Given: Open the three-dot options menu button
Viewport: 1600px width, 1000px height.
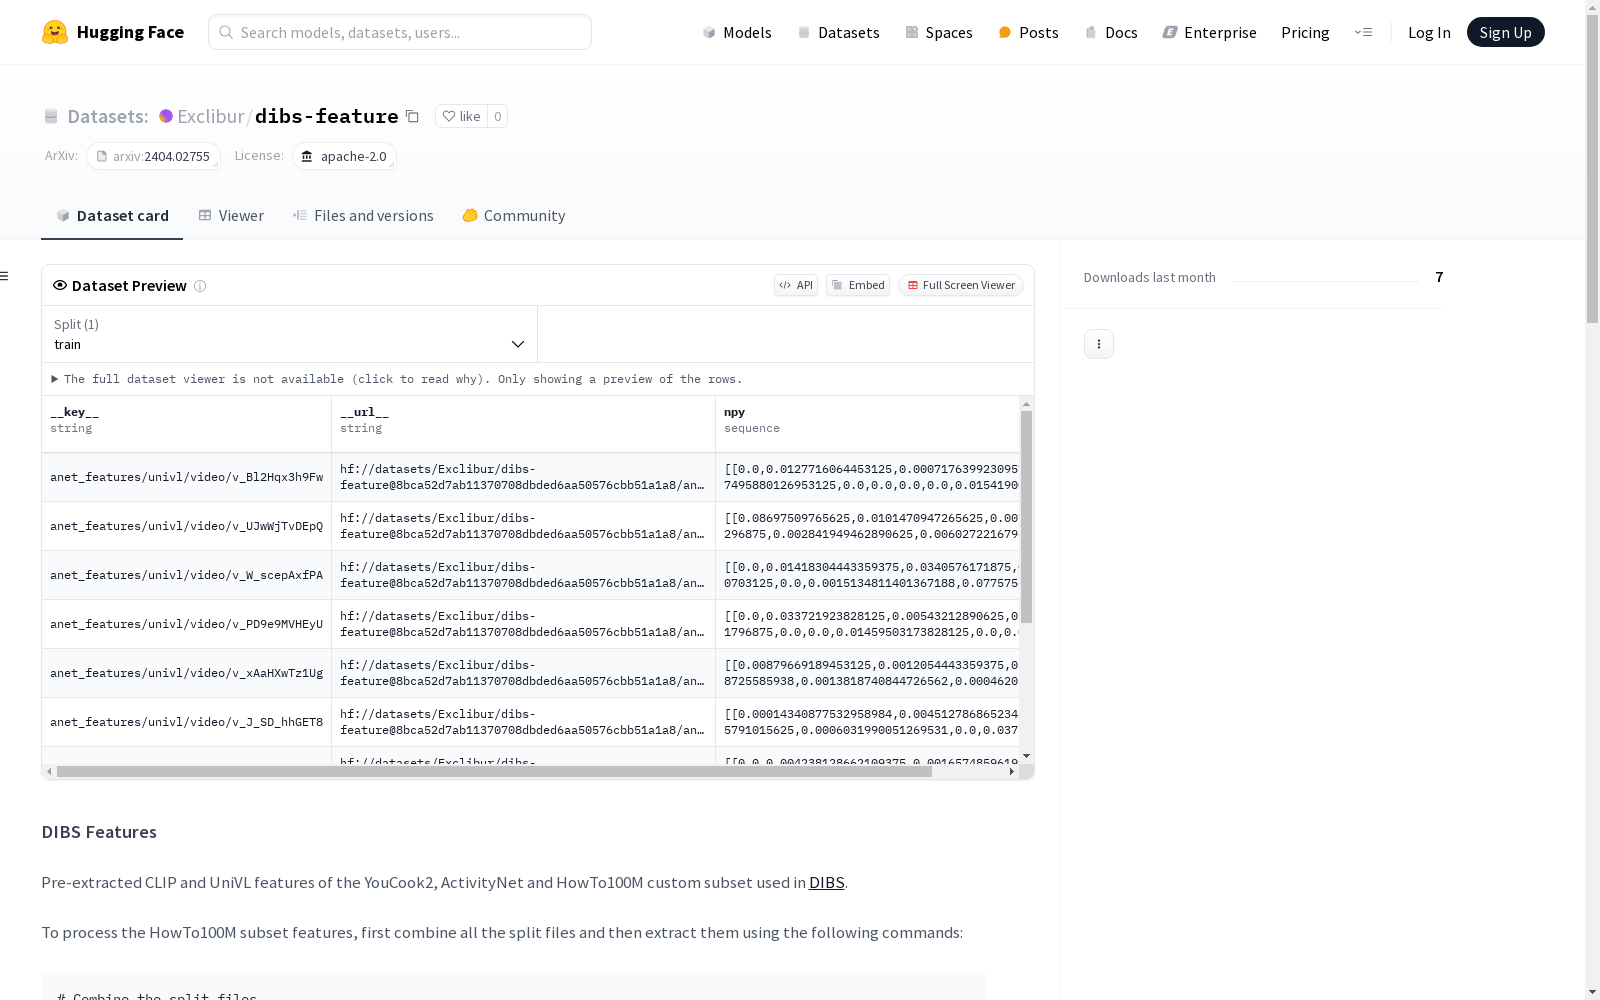Looking at the screenshot, I should tap(1099, 344).
